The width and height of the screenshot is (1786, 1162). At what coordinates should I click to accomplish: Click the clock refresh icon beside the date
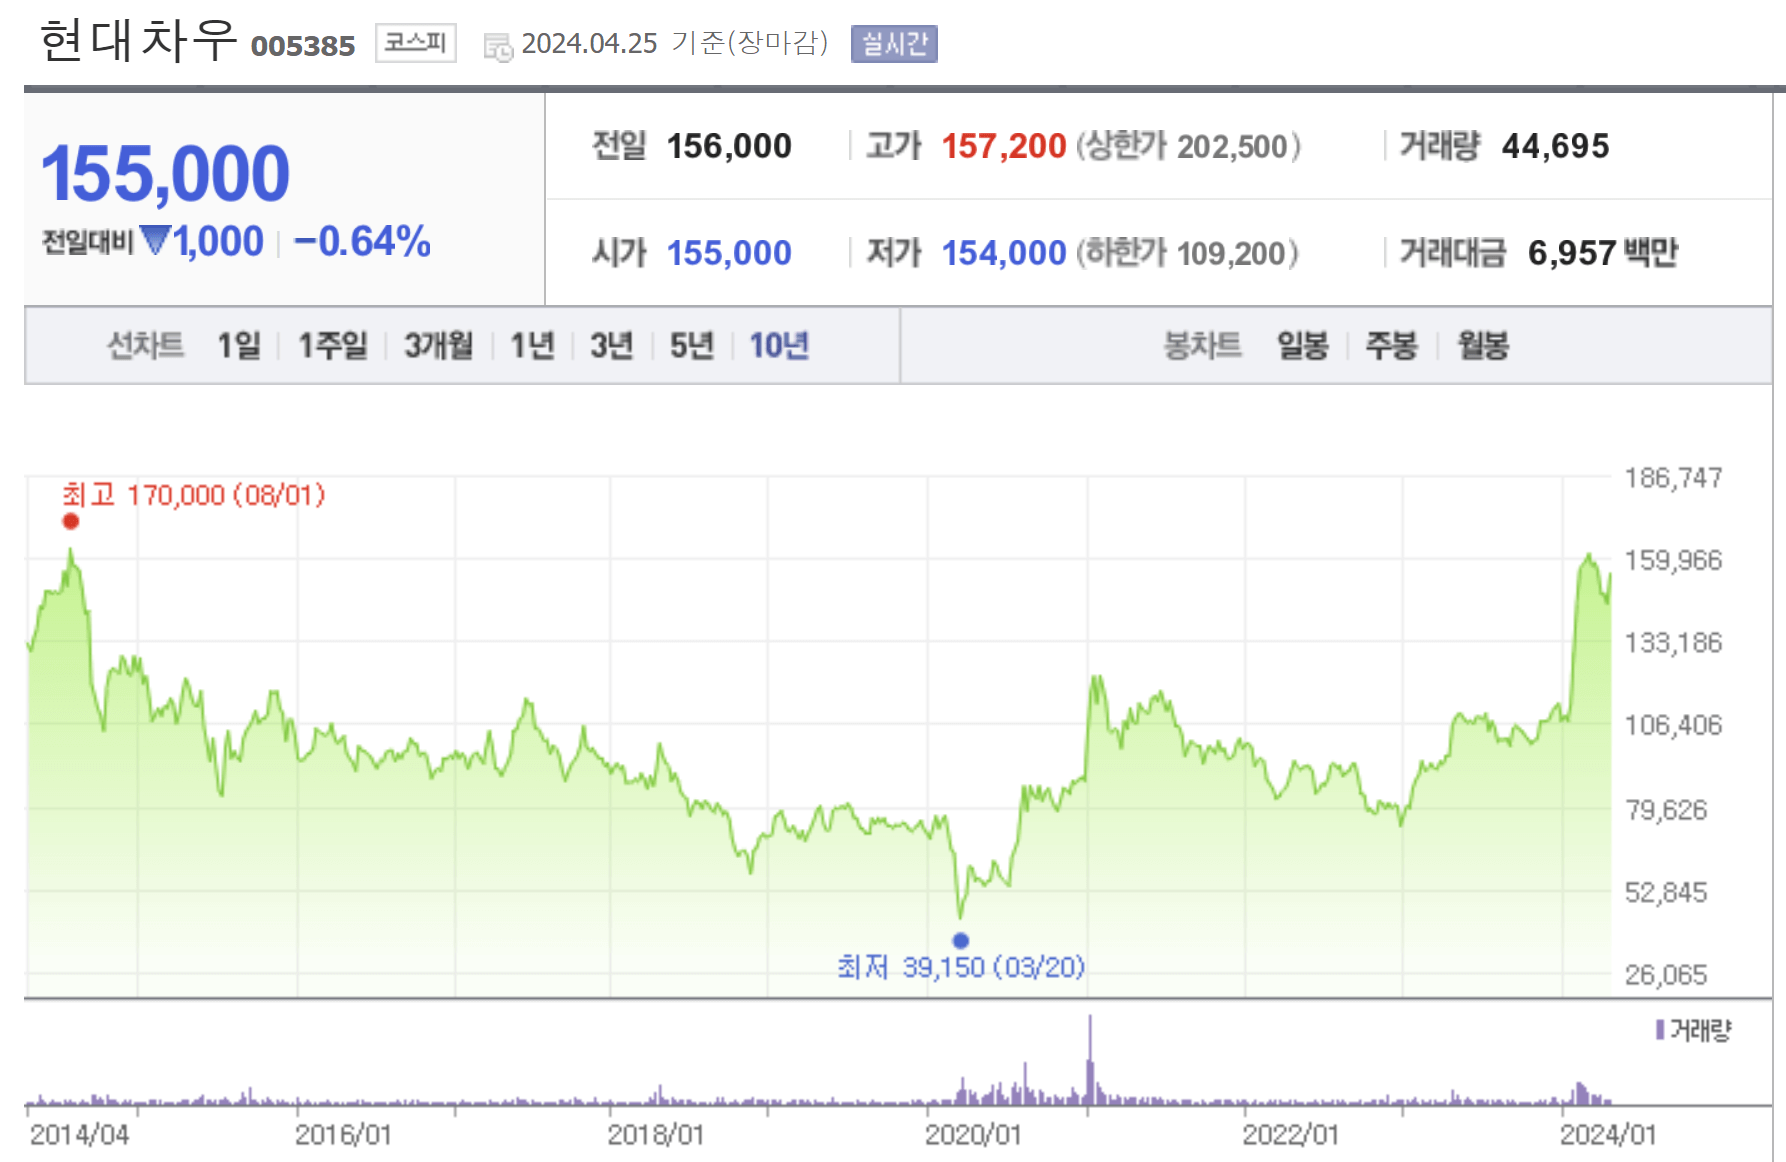[x=497, y=44]
